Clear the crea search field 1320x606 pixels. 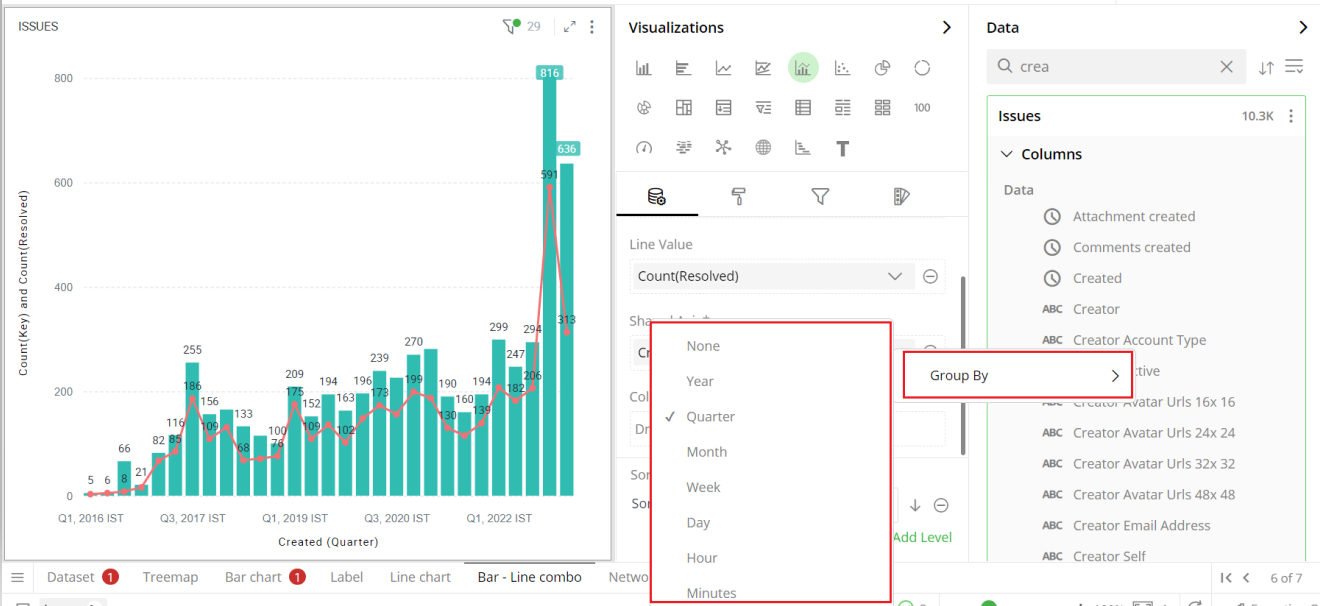tap(1227, 67)
